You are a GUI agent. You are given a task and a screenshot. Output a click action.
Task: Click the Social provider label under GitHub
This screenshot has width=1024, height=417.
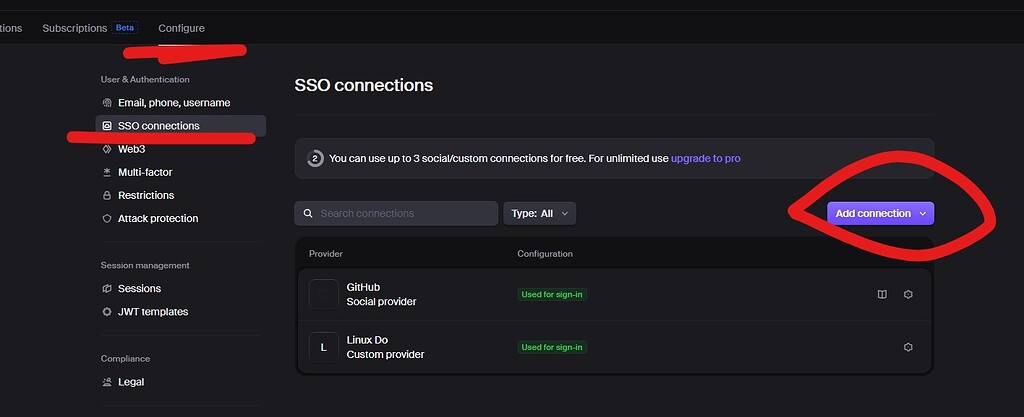pyautogui.click(x=381, y=301)
